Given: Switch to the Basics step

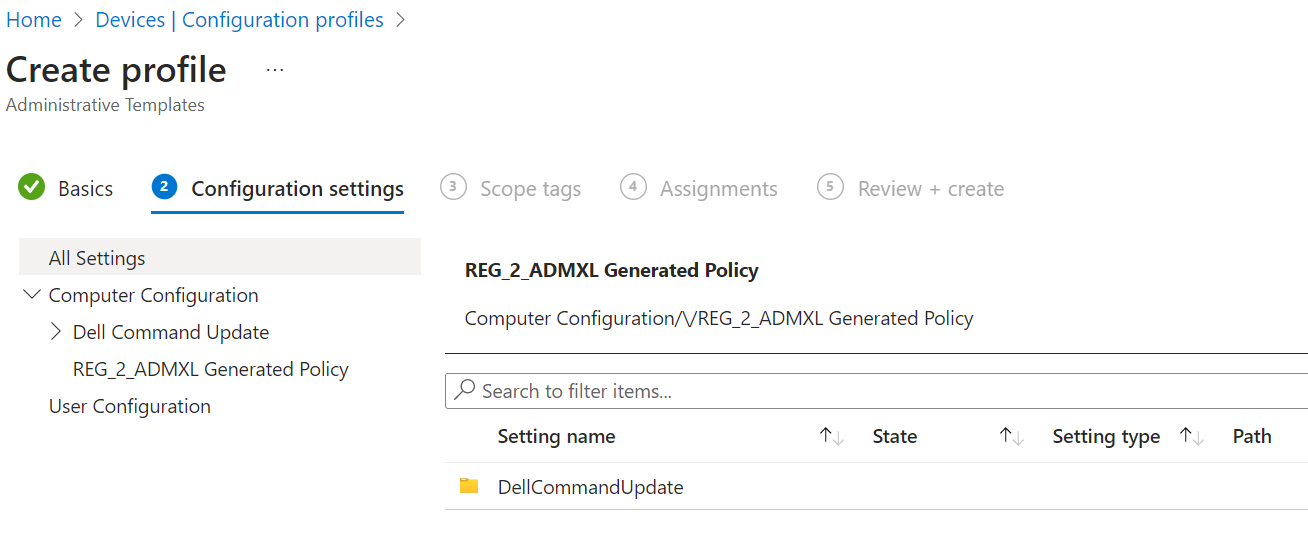Looking at the screenshot, I should pyautogui.click(x=85, y=188).
